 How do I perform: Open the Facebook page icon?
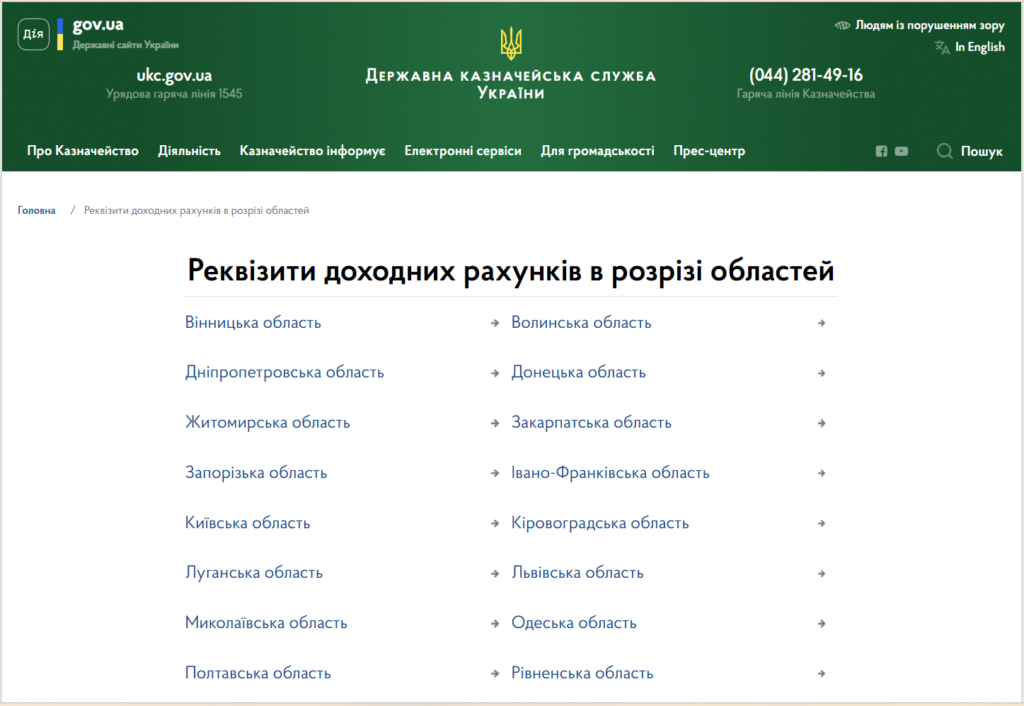881,151
